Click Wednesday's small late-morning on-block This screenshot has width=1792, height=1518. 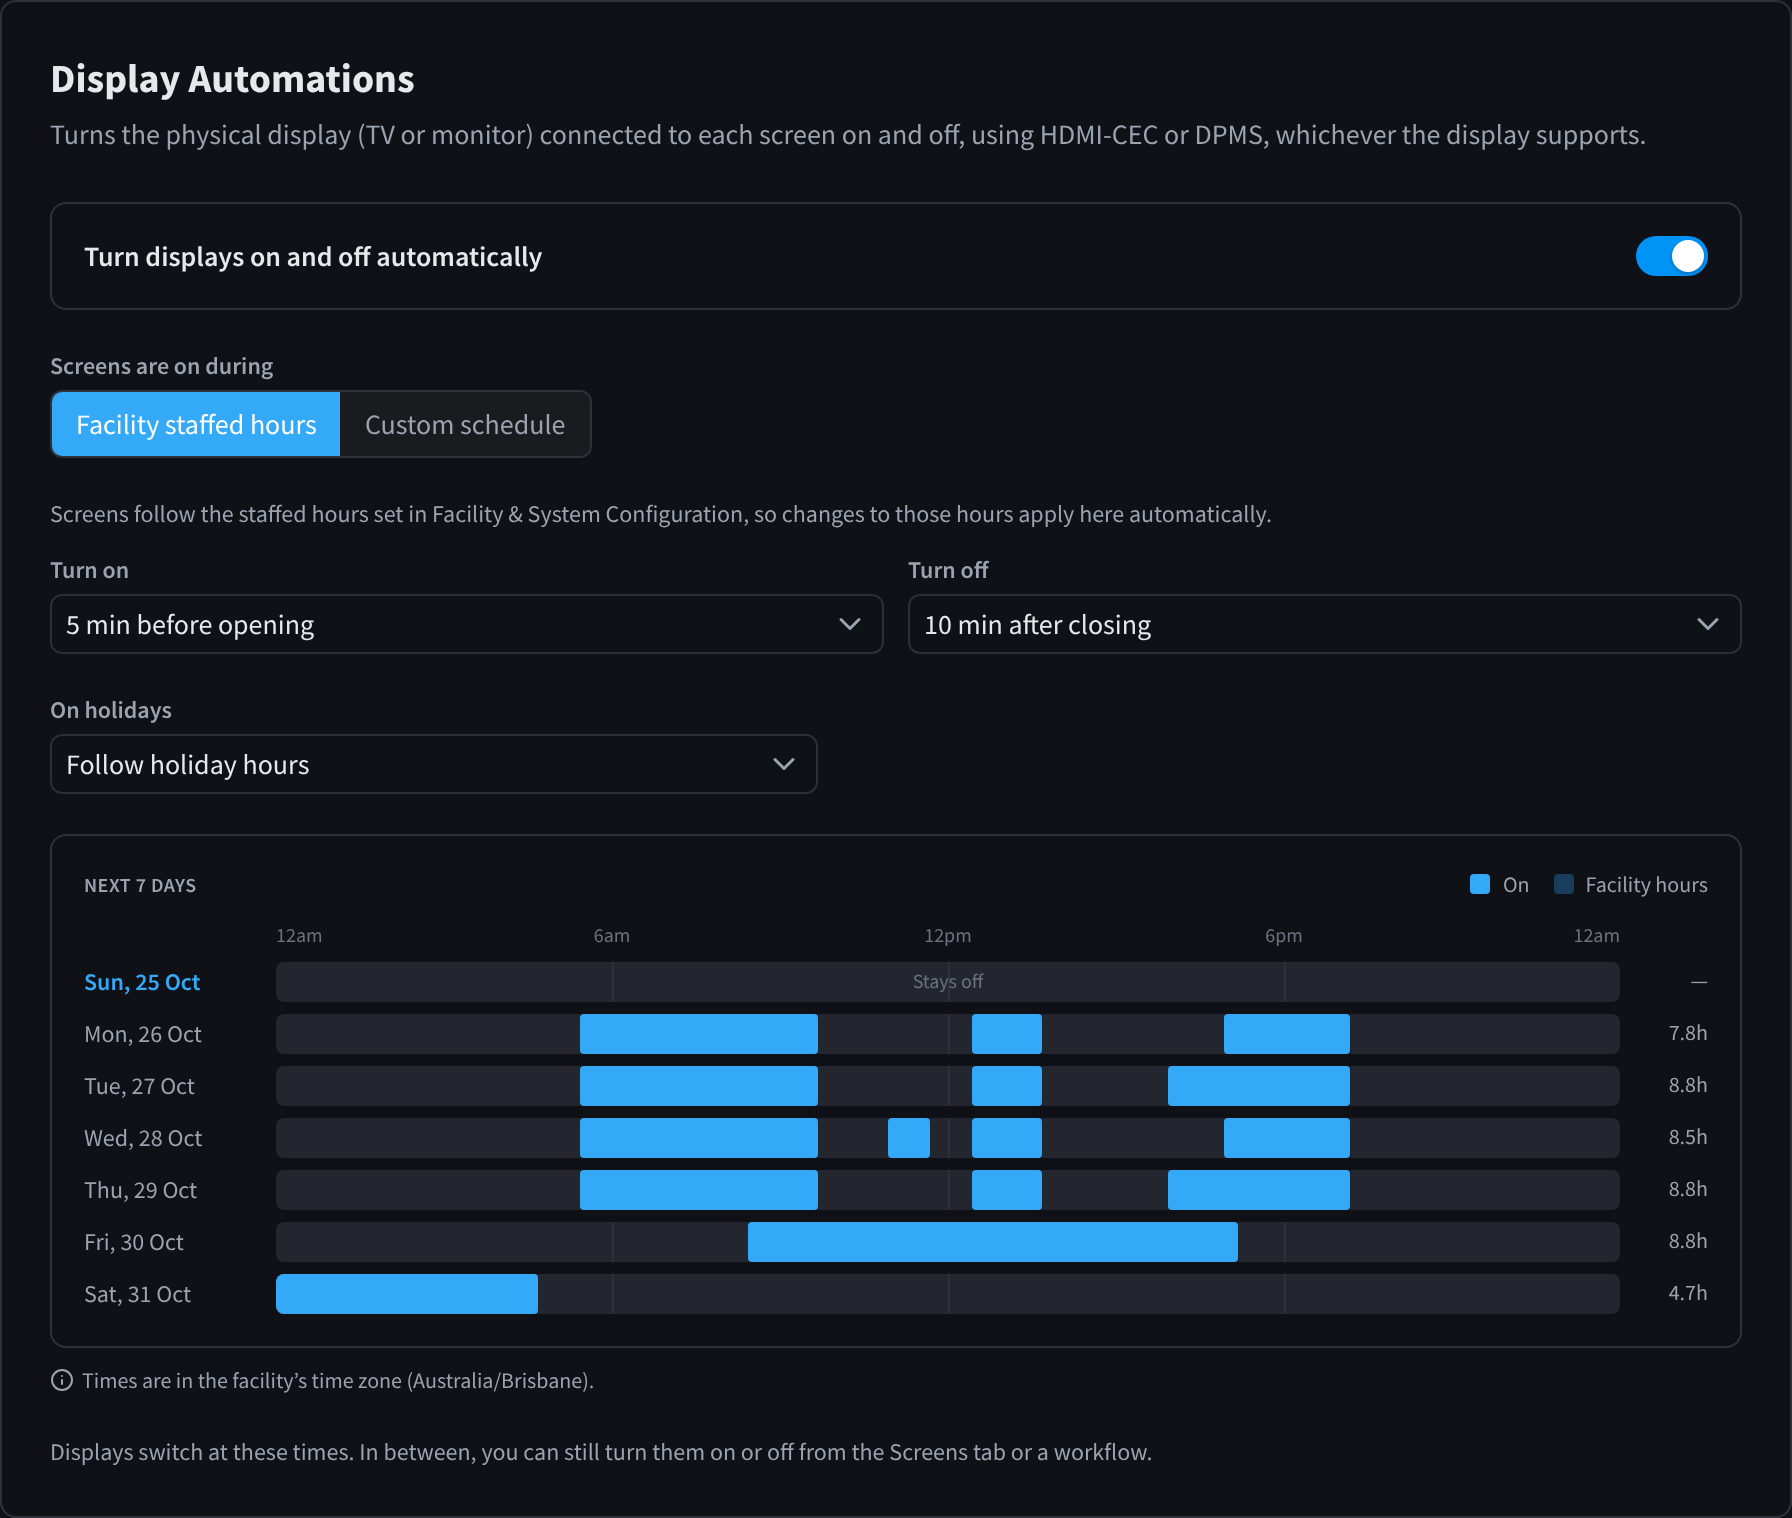coord(909,1138)
